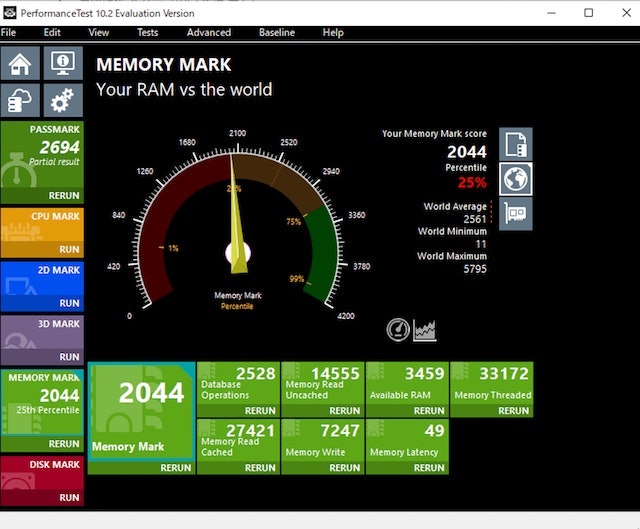The height and width of the screenshot is (529, 640).
Task: Open the Tests menu
Action: point(147,33)
